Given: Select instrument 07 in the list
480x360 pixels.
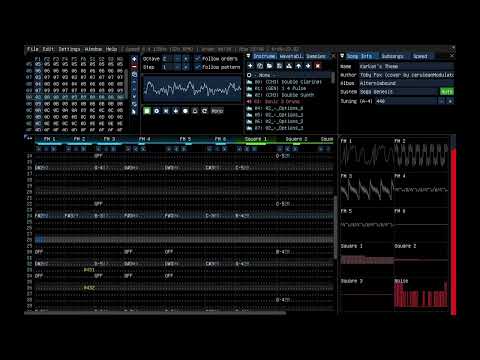Looking at the screenshot, I should coord(288,128).
